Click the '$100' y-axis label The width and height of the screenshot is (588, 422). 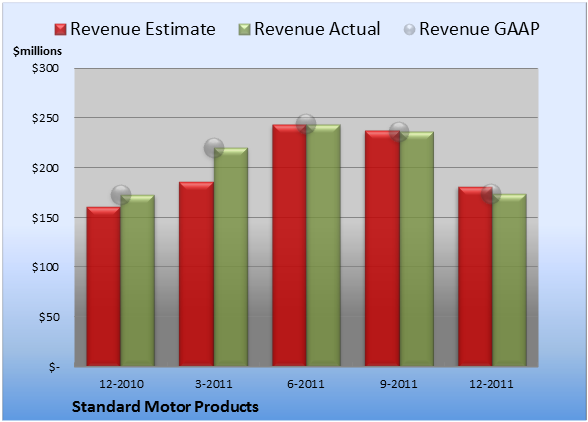[x=45, y=267]
